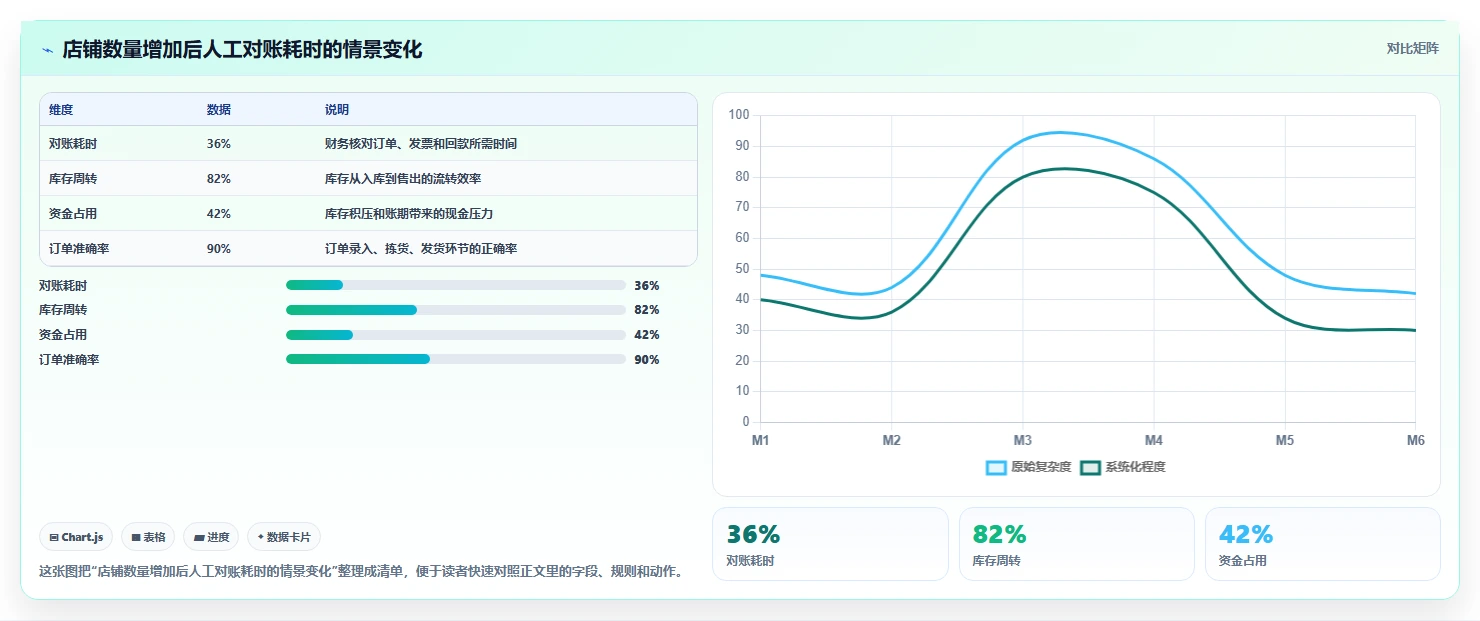Click the caption text beginning 这张图把
Viewport: 1480px width, 621px height.
tap(361, 572)
